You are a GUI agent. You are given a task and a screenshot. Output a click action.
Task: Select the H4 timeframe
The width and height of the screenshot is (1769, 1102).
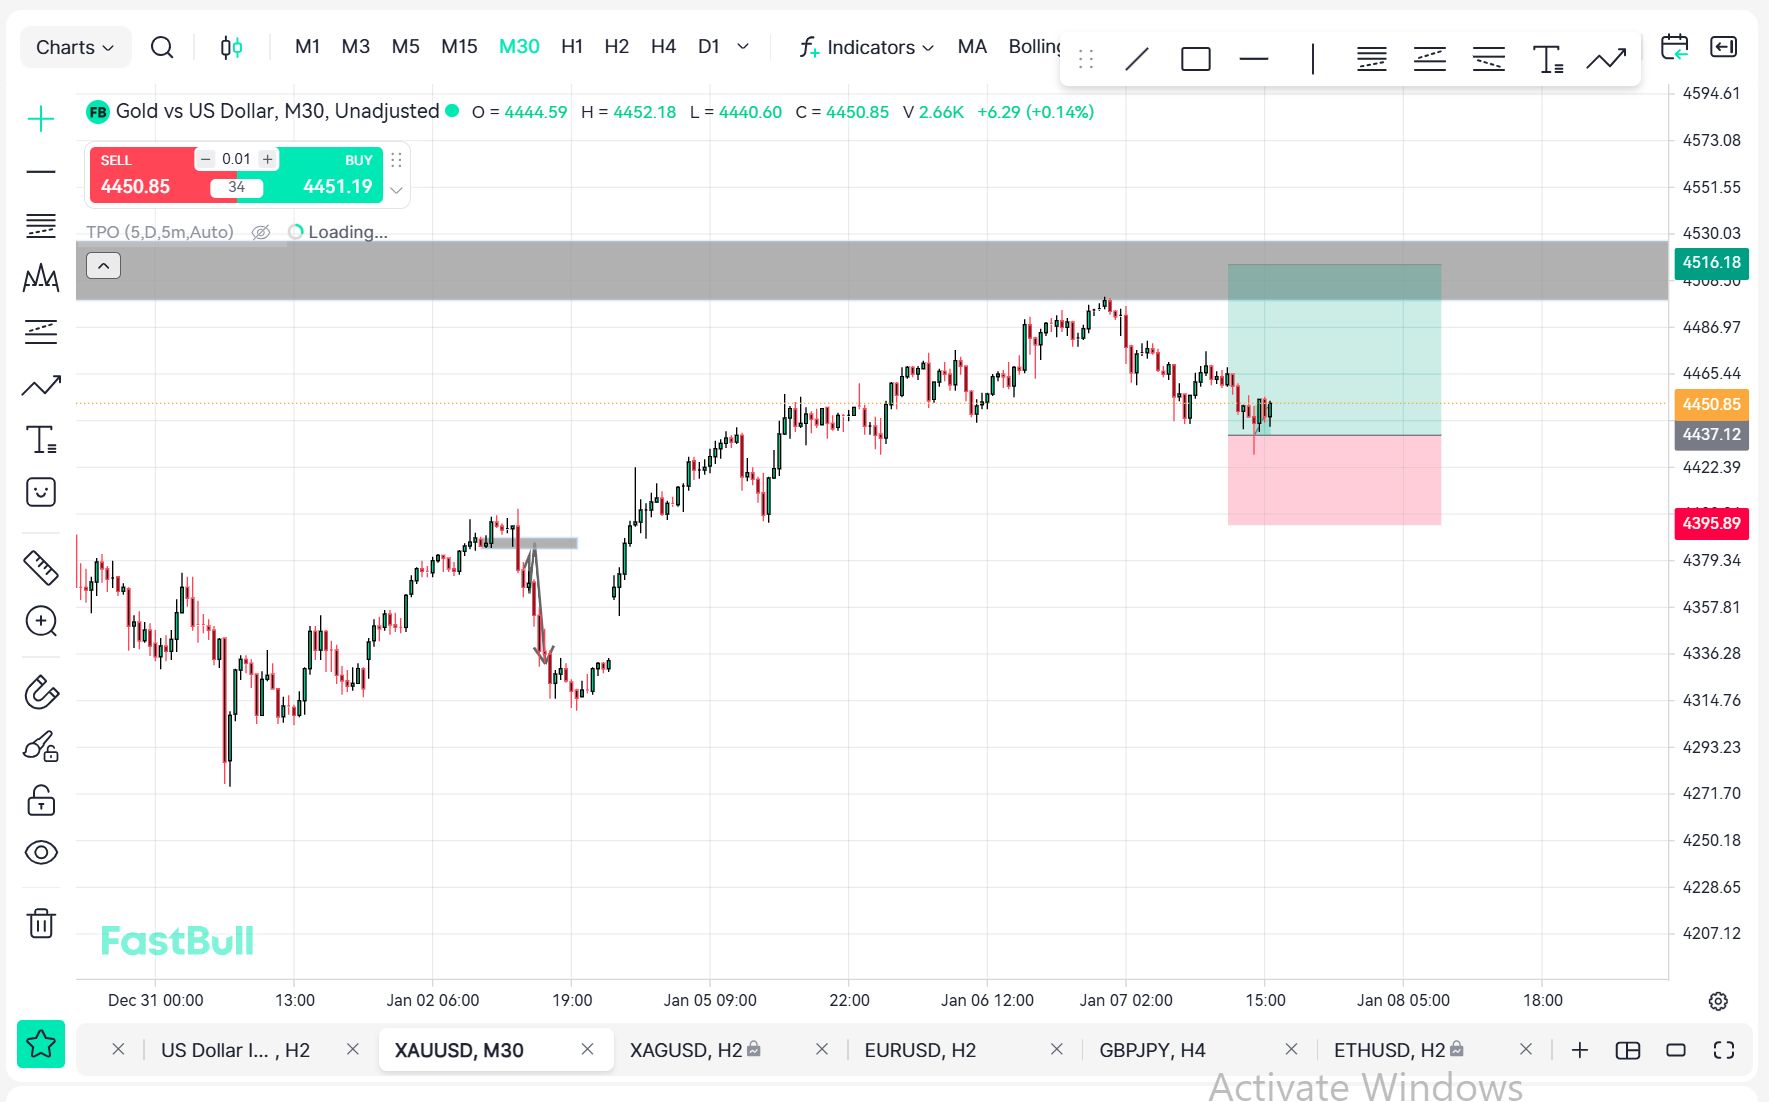tap(663, 47)
